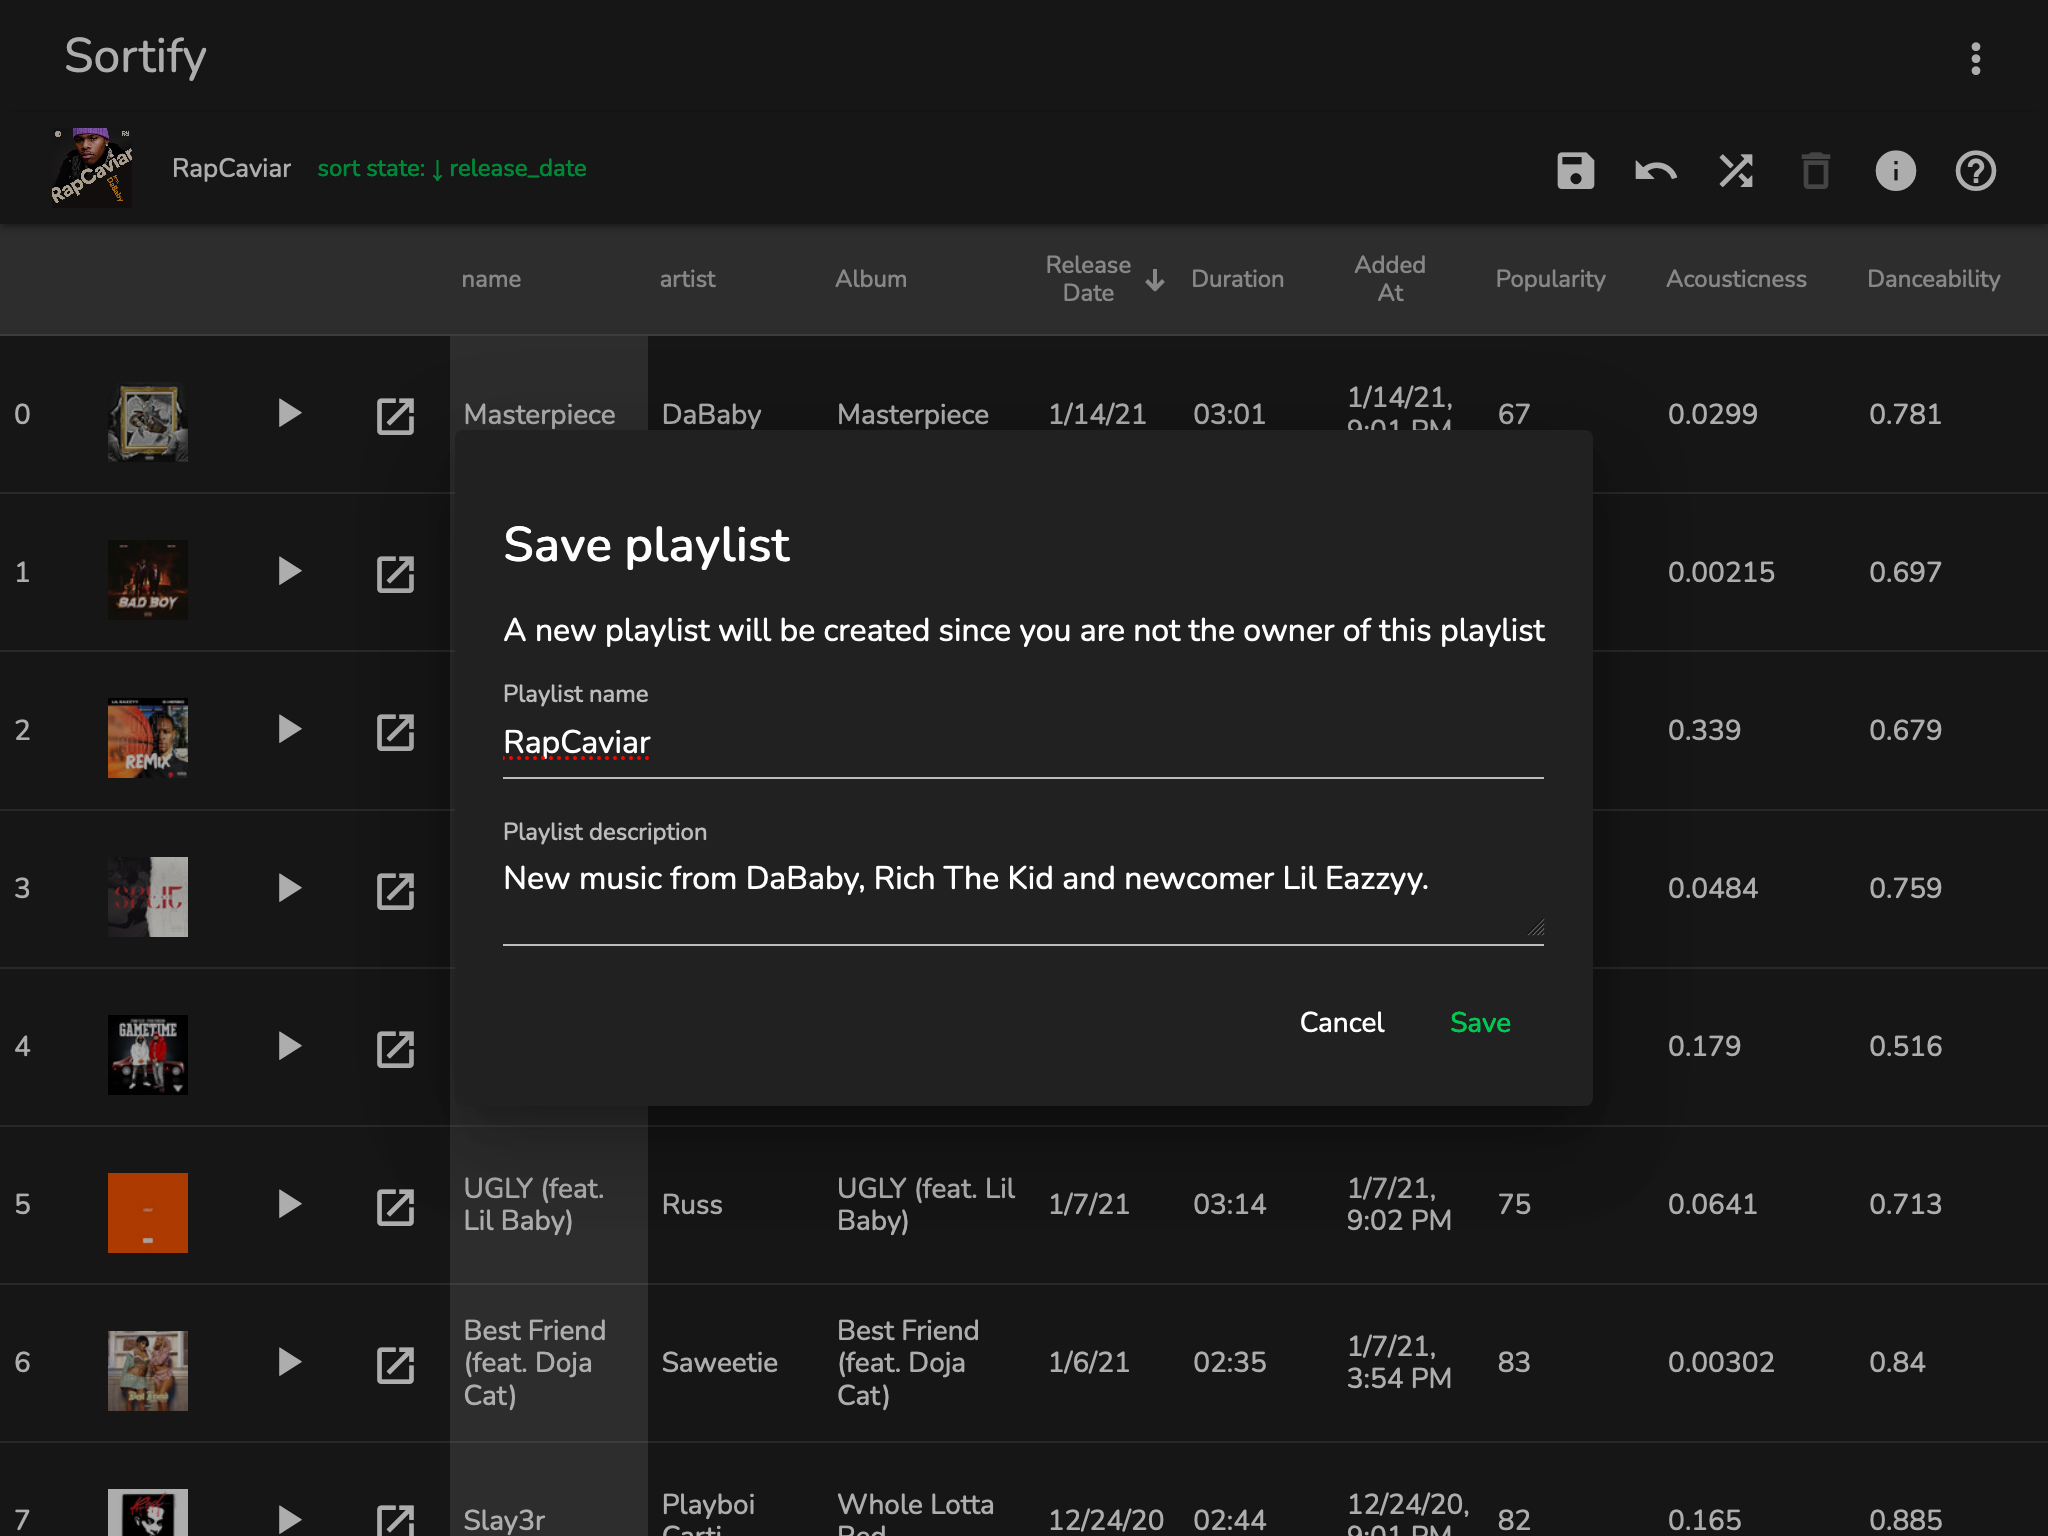The height and width of the screenshot is (1536, 2048).
Task: Click the Gametime album art thumbnail
Action: pyautogui.click(x=148, y=1055)
